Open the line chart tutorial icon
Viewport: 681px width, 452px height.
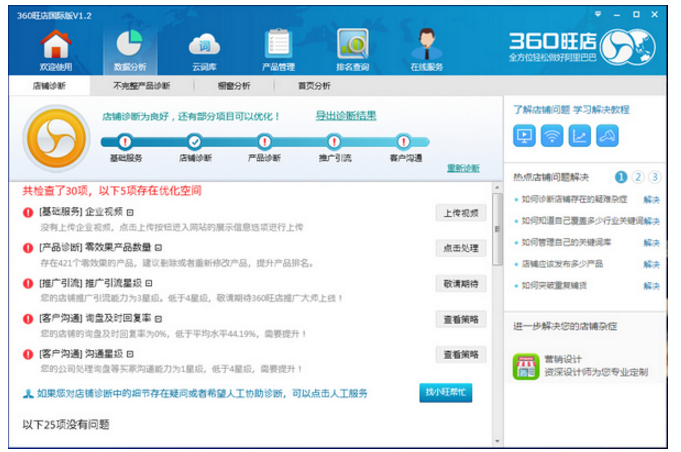coord(579,136)
